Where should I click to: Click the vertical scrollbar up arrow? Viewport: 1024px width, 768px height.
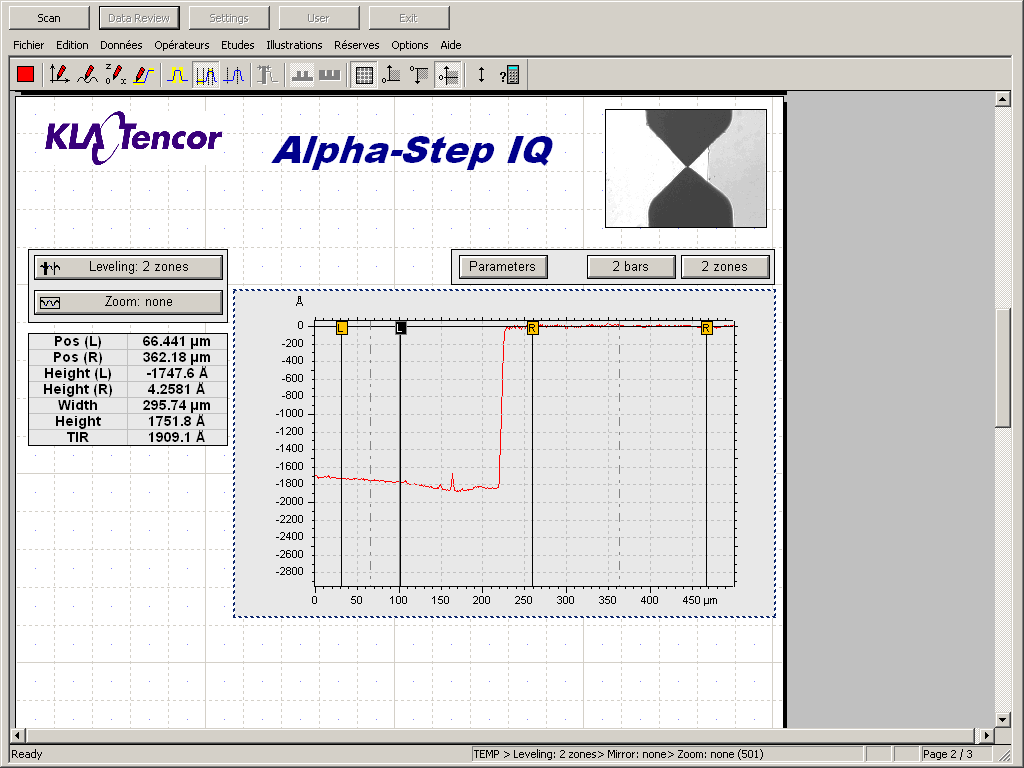[x=1003, y=99]
